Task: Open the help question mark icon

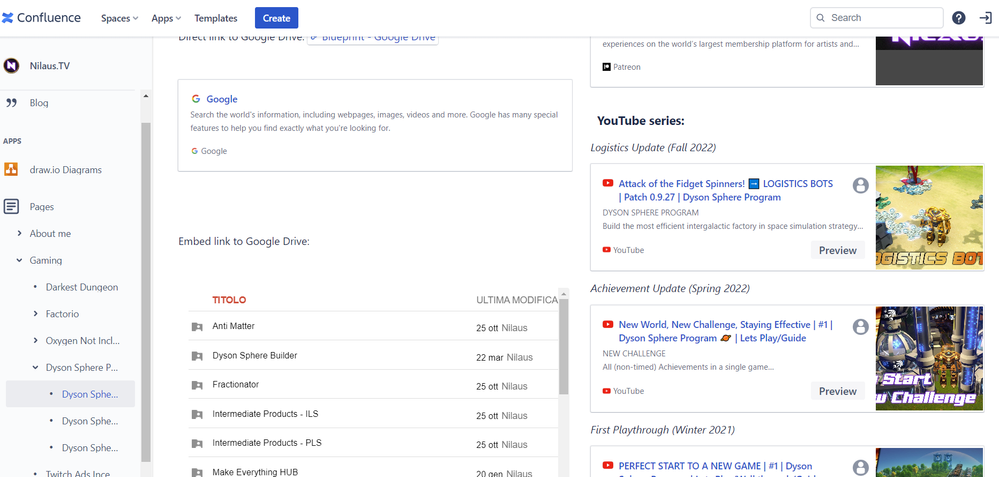Action: click(958, 18)
